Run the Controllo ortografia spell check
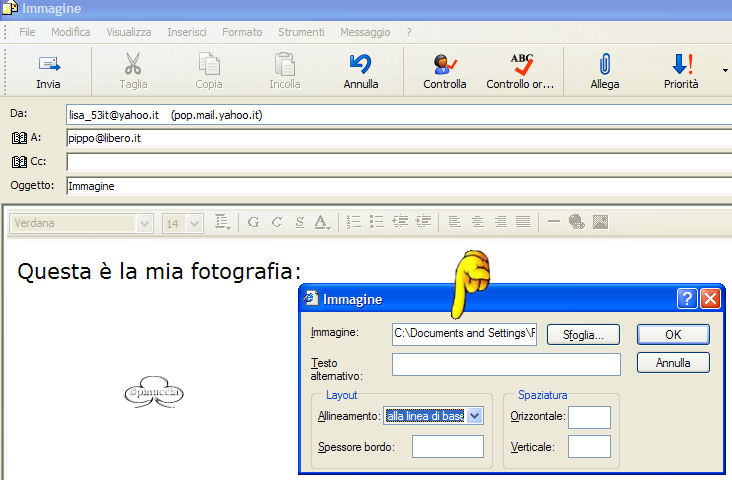732x480 pixels. [521, 71]
